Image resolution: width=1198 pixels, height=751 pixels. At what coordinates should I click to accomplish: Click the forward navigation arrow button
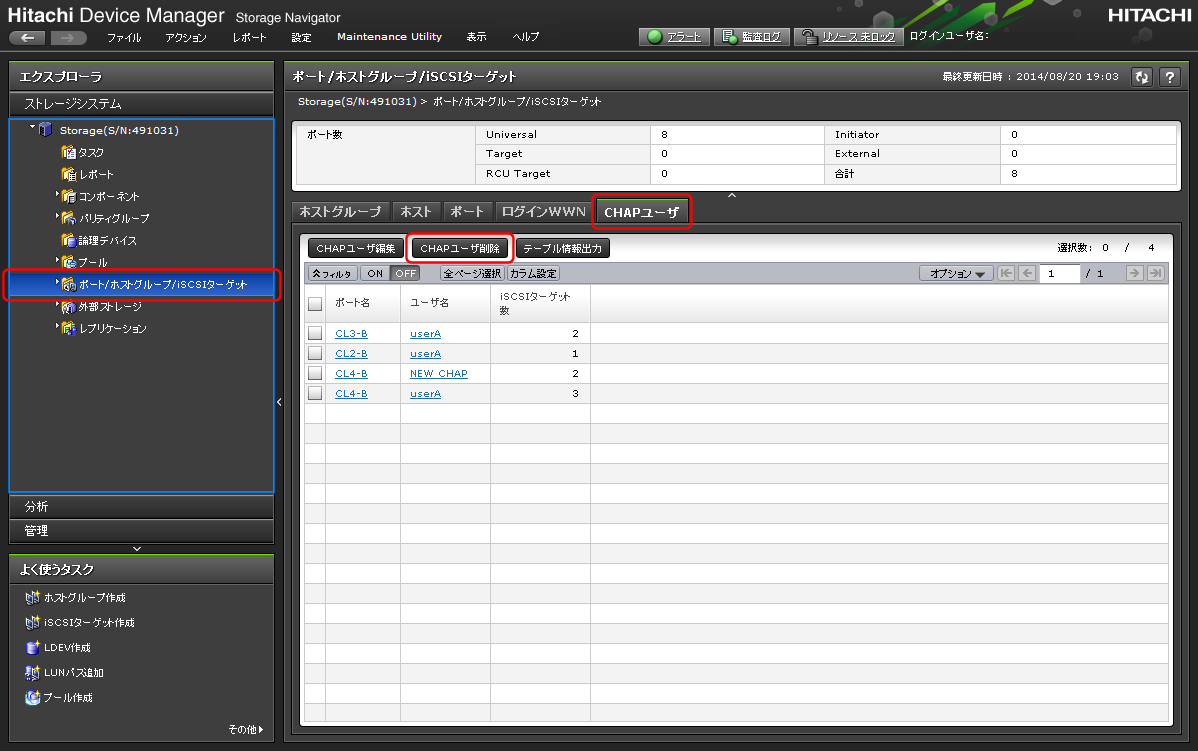(x=68, y=37)
